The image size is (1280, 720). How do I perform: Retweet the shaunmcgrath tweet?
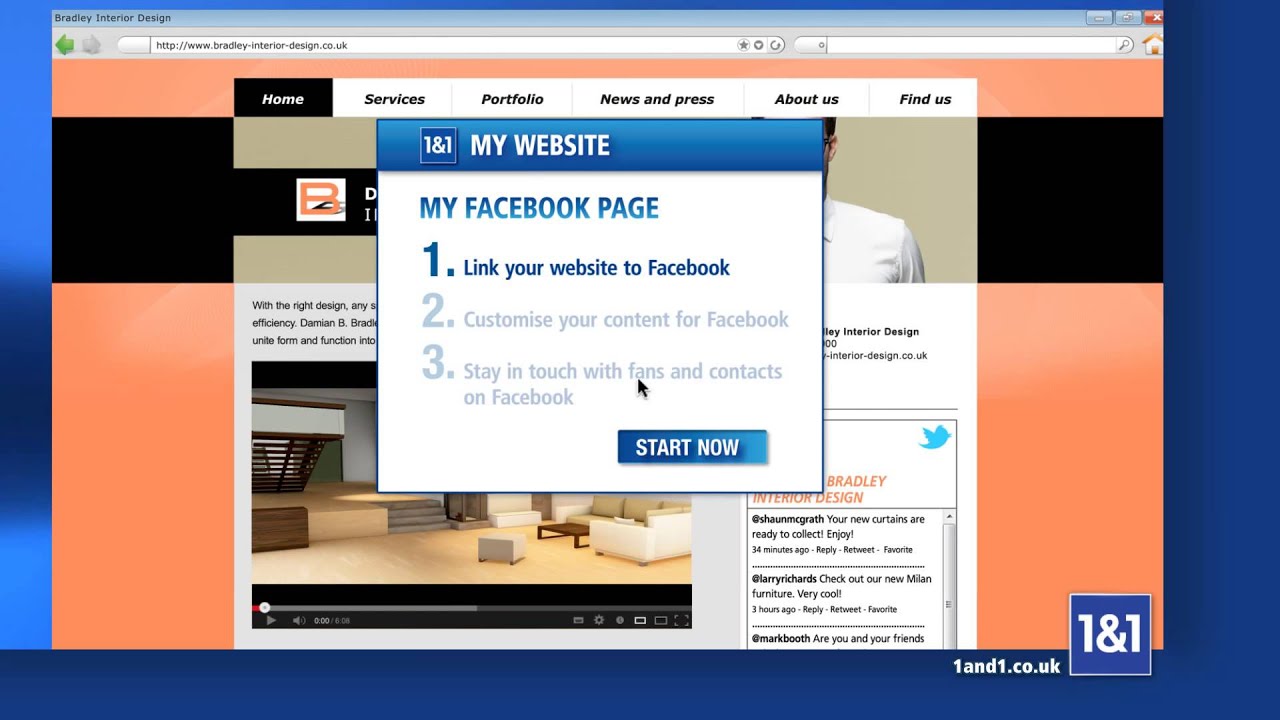[859, 550]
